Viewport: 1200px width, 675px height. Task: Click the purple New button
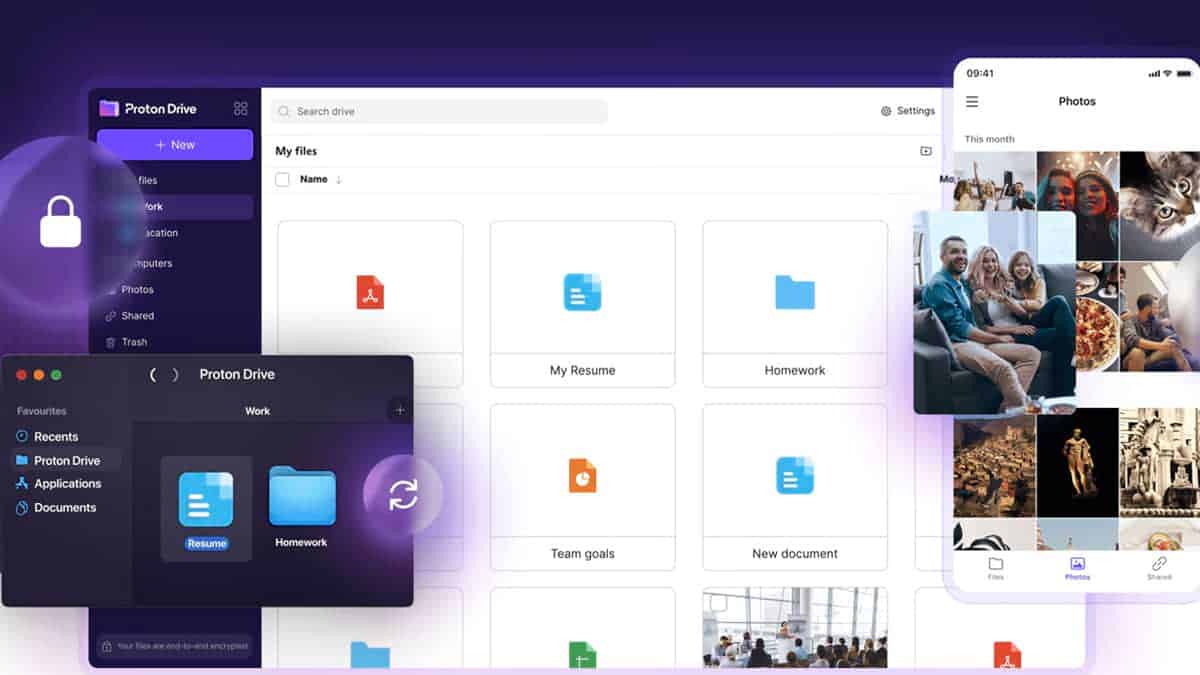click(x=175, y=145)
